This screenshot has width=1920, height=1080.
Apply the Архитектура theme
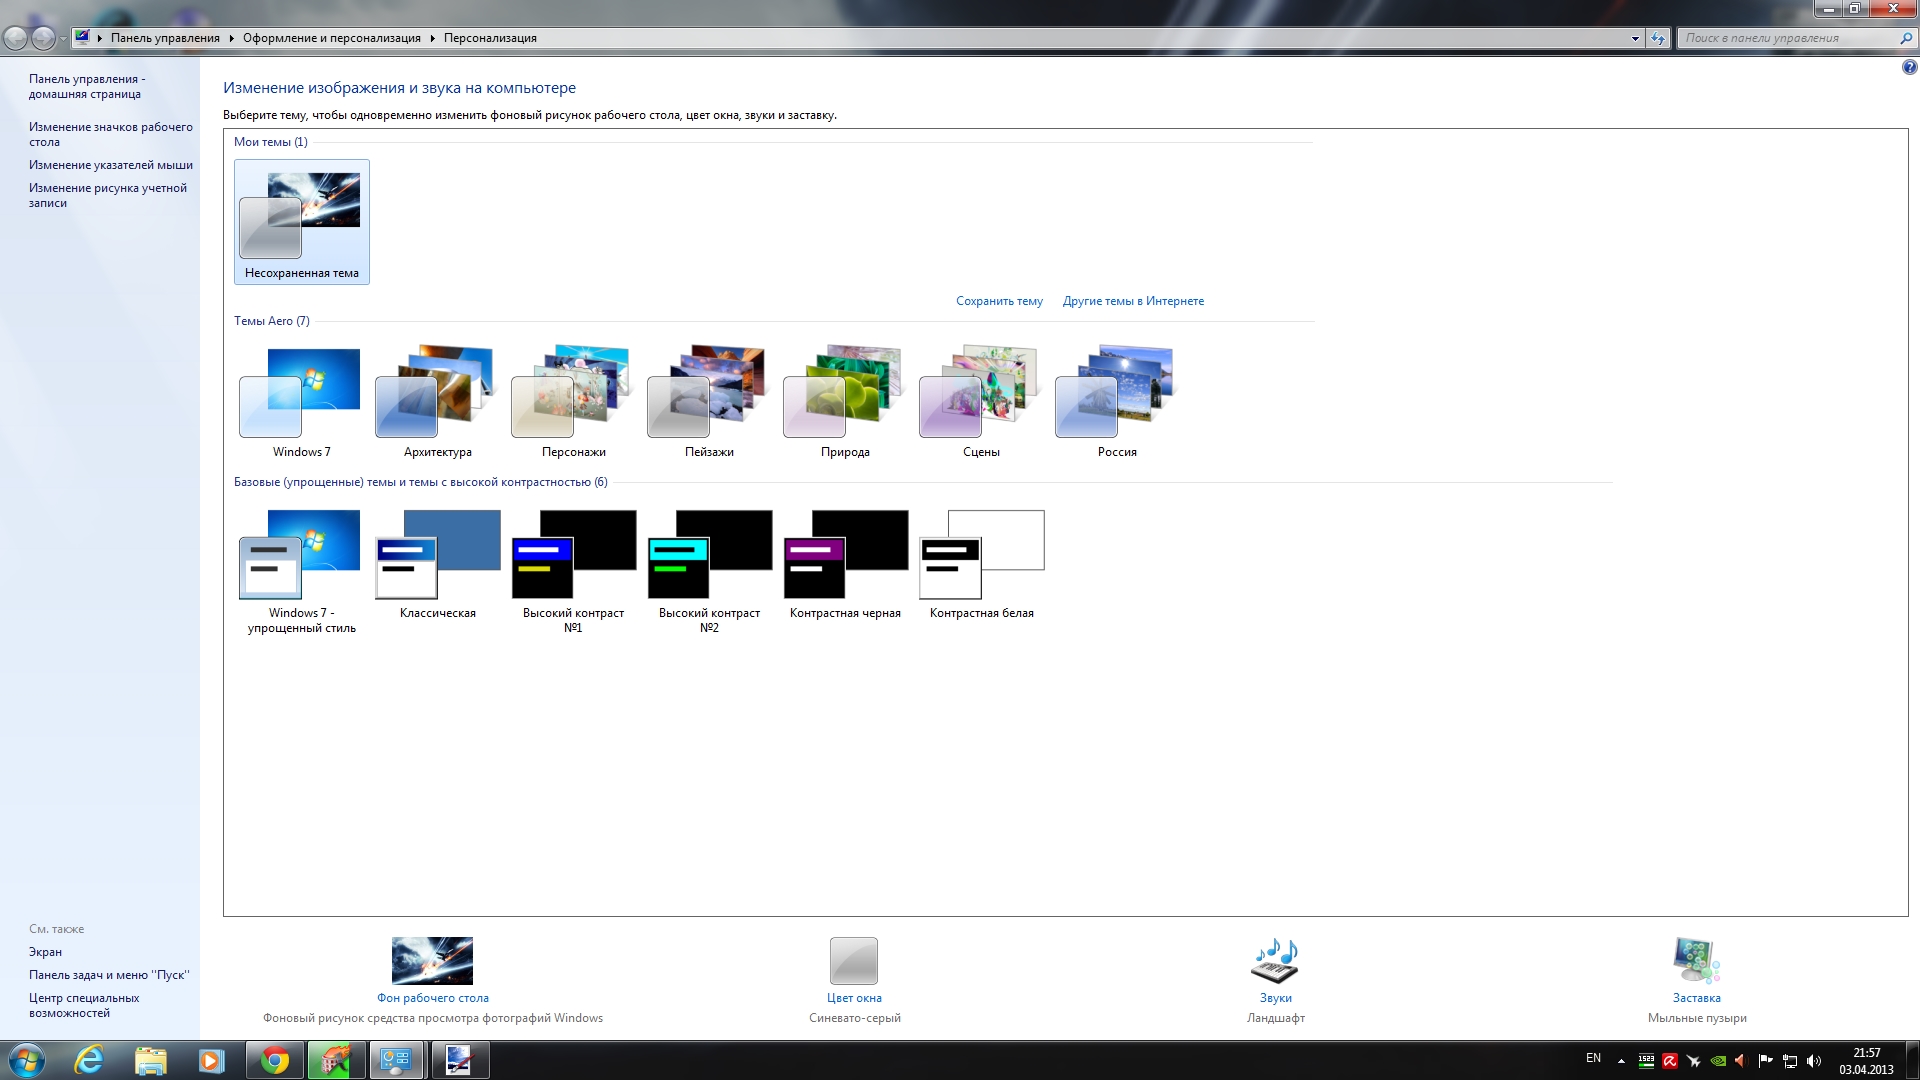[x=437, y=400]
